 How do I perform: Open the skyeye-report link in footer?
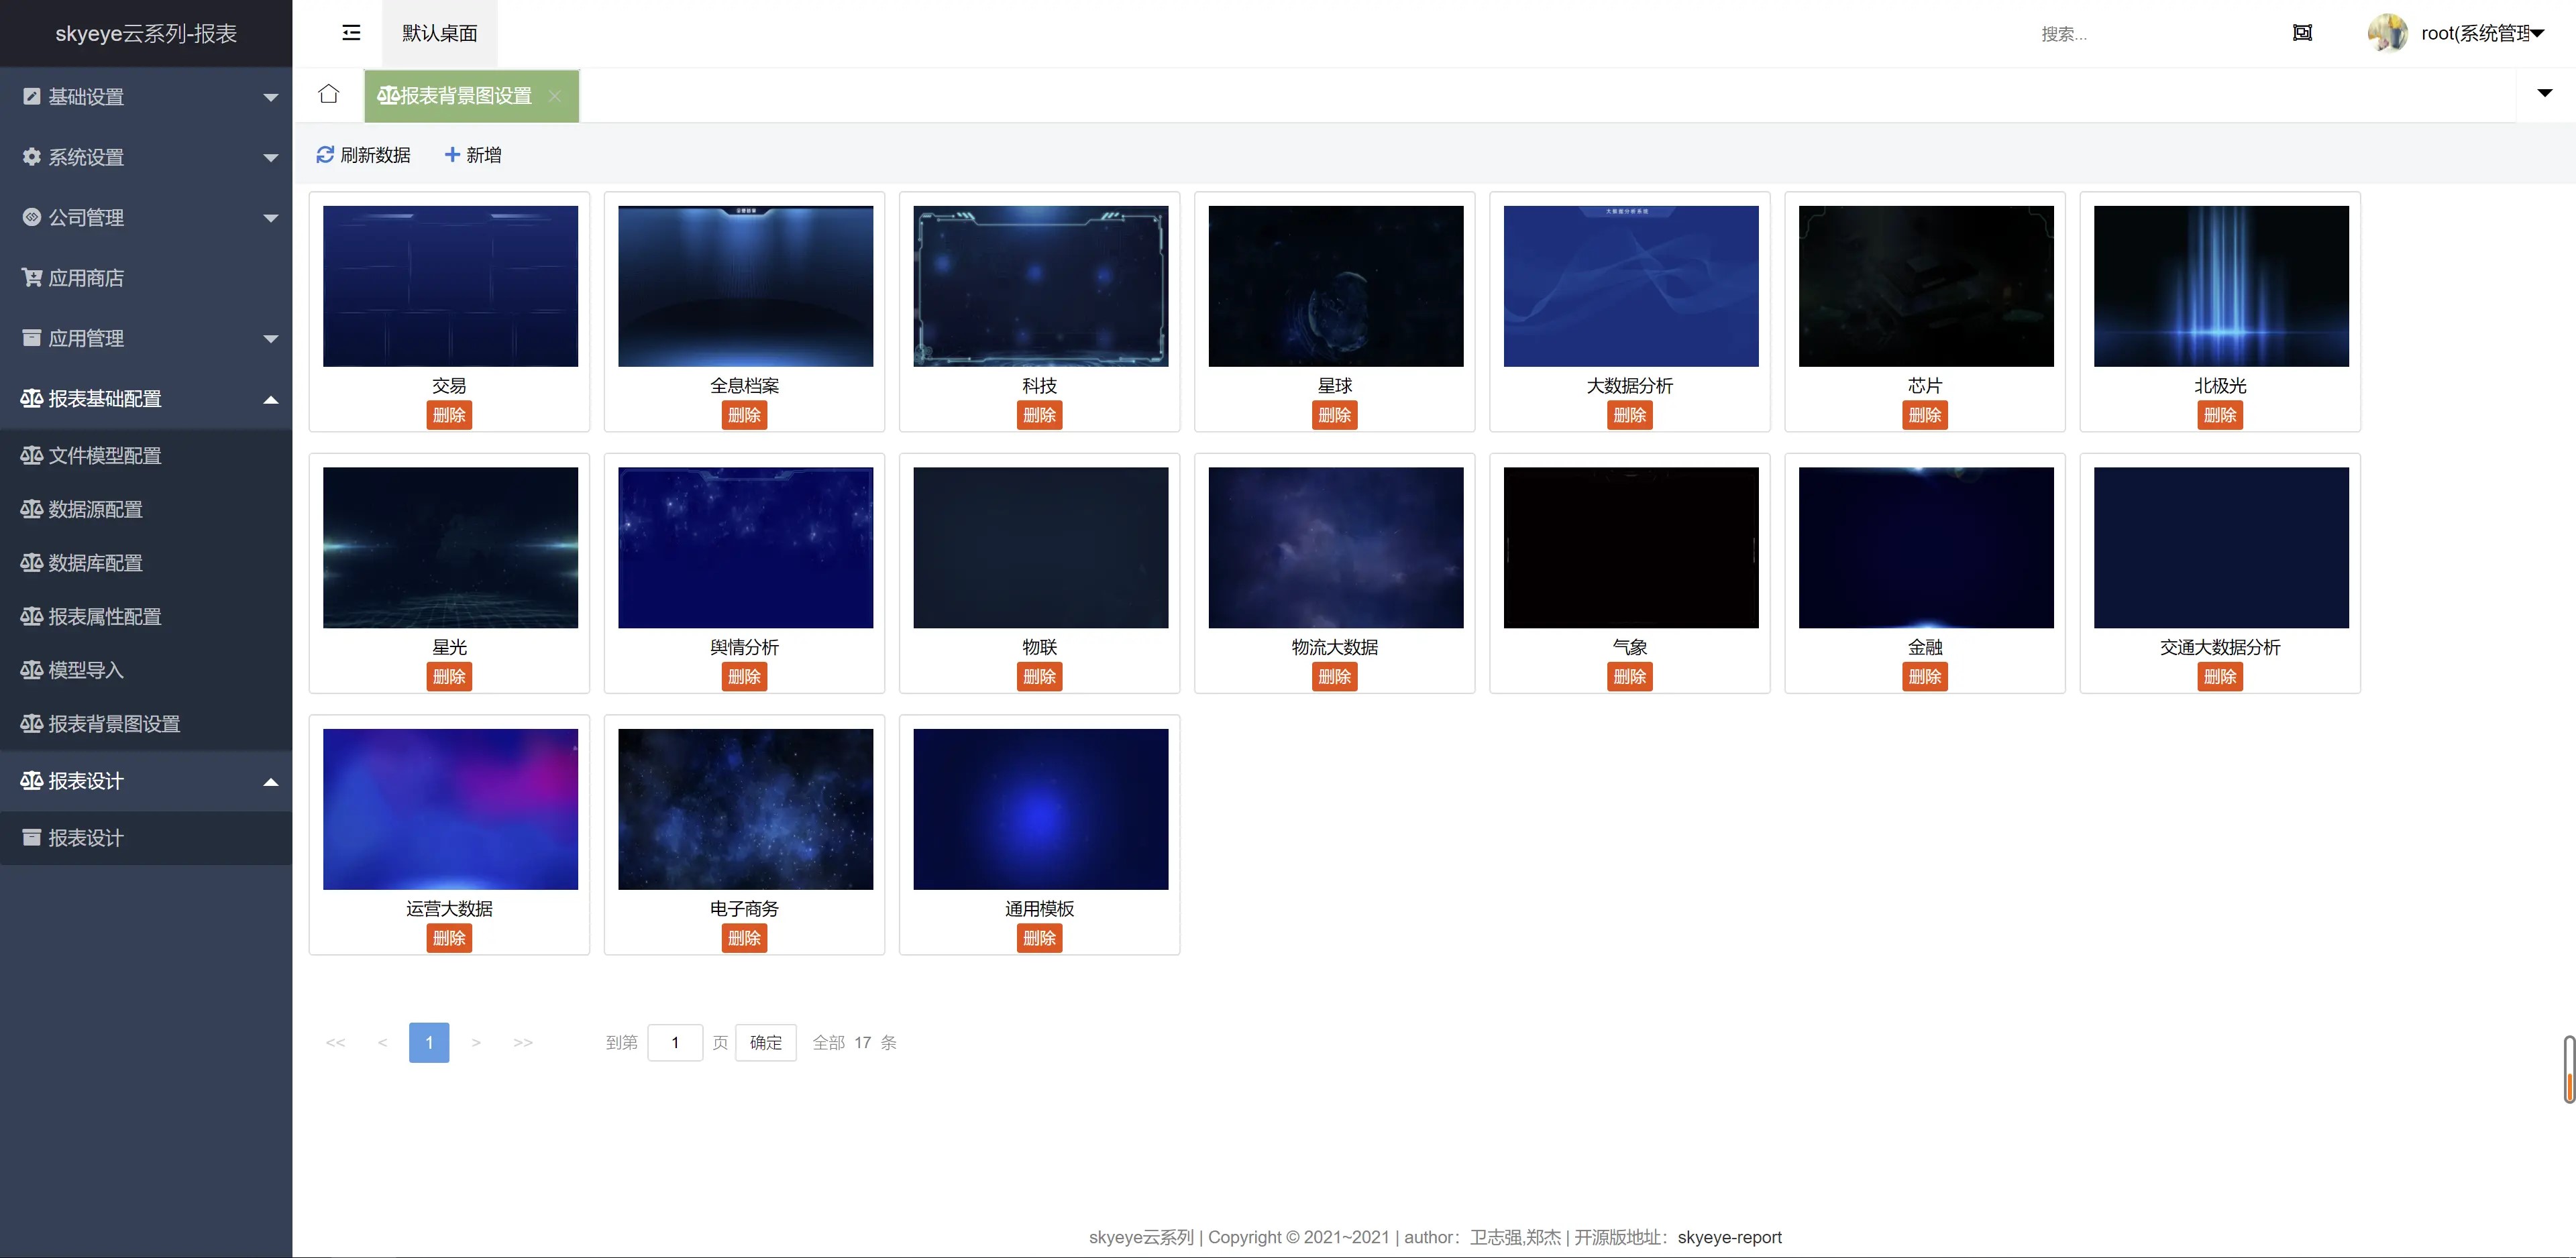coord(1729,1237)
